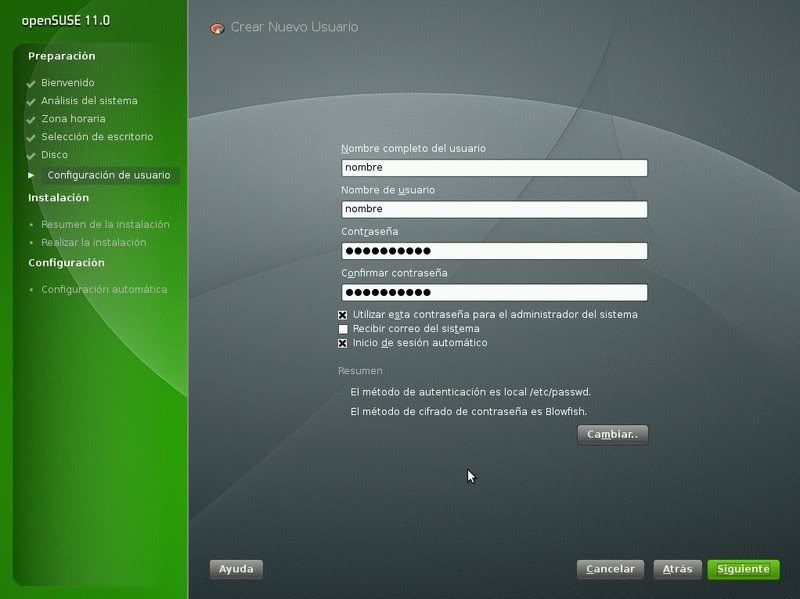Viewport: 800px width, 599px height.
Task: Select Bienvenido step in sidebar
Action: (x=68, y=83)
